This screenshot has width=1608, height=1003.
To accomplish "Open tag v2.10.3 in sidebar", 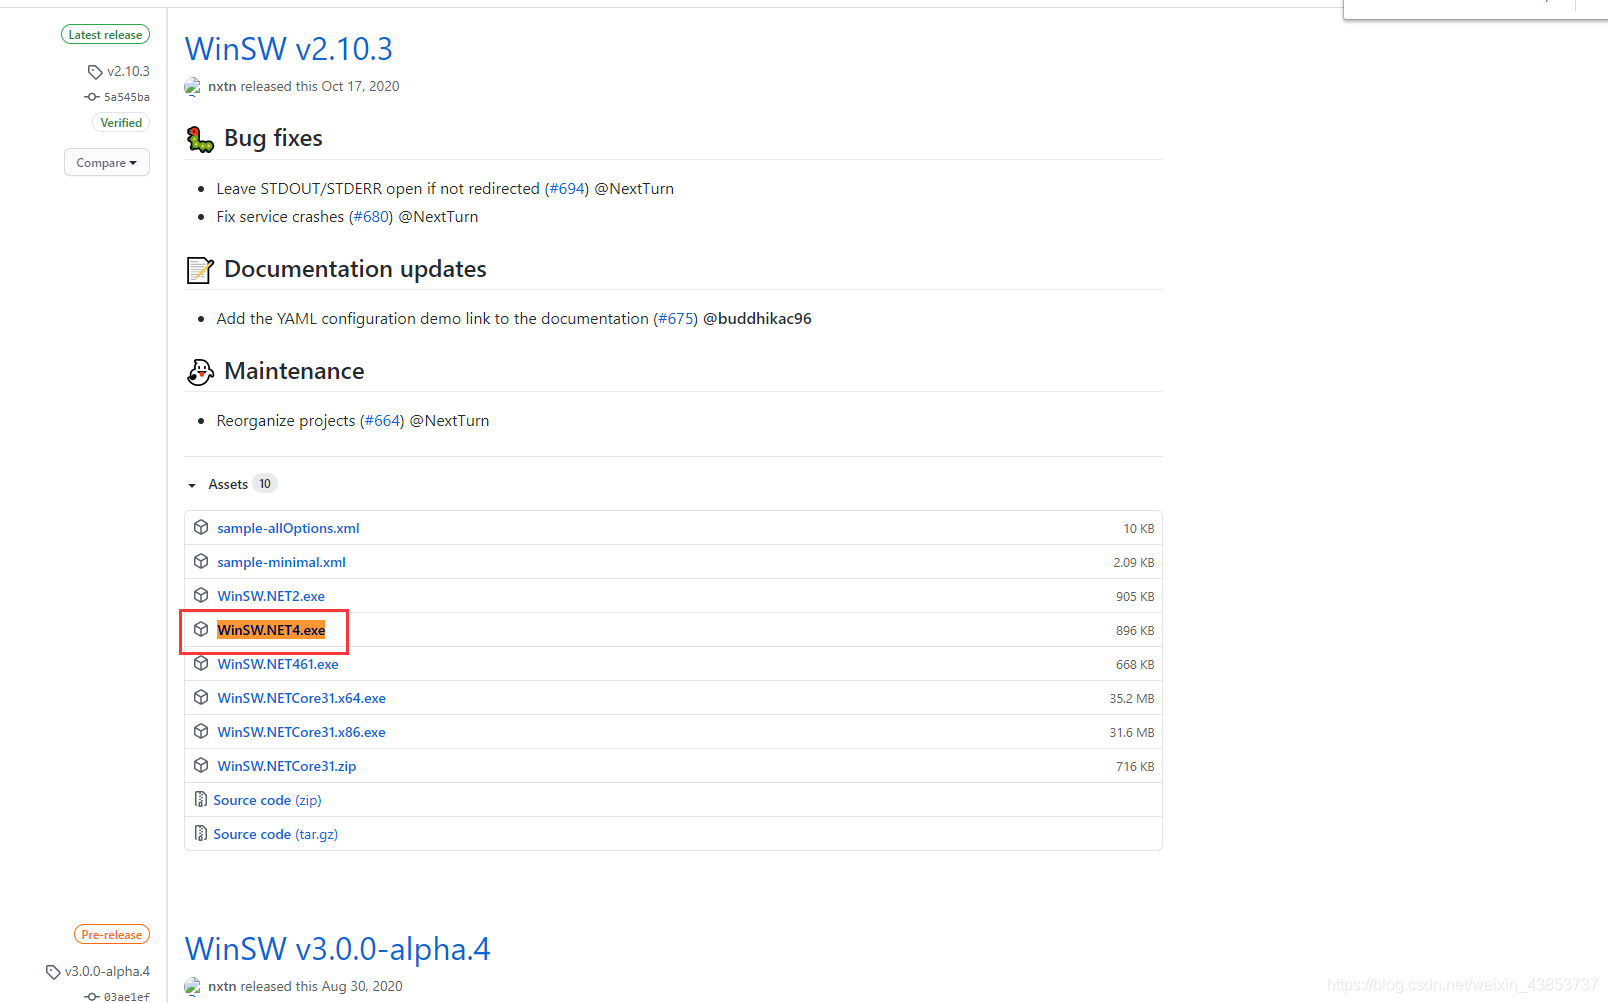I will coord(128,72).
